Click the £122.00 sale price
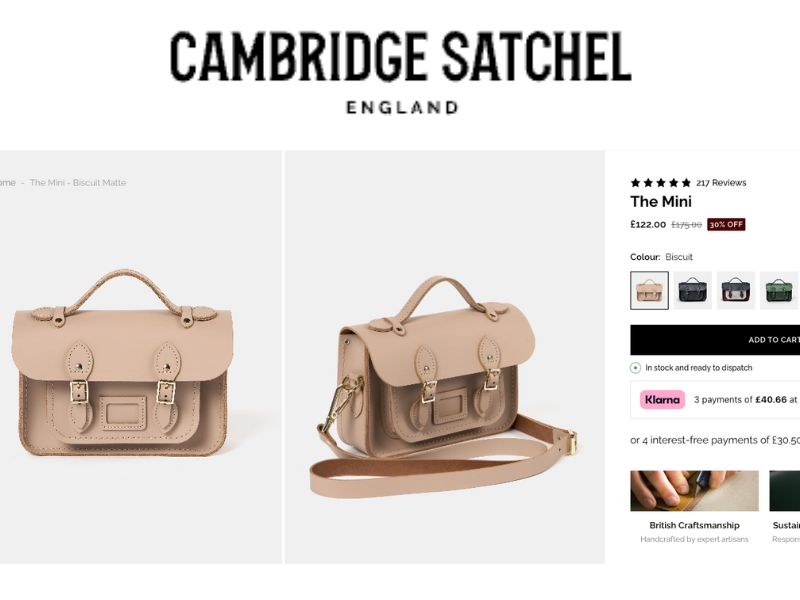Image resolution: width=800 pixels, height=600 pixels. (648, 224)
